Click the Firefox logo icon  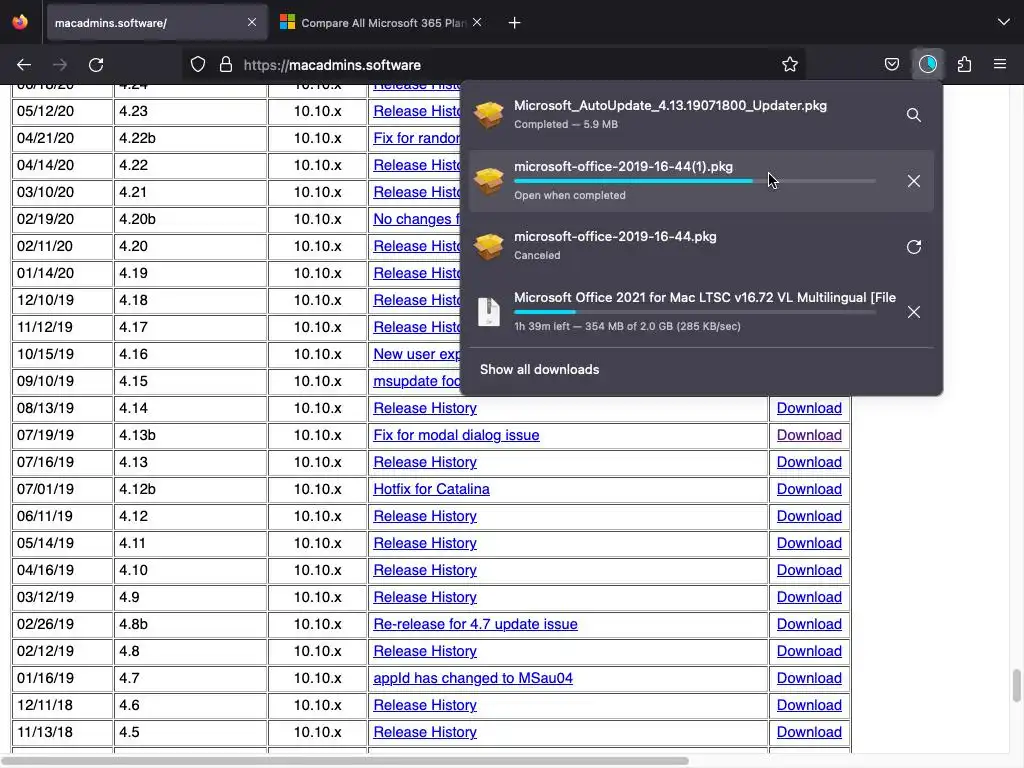[x=20, y=22]
